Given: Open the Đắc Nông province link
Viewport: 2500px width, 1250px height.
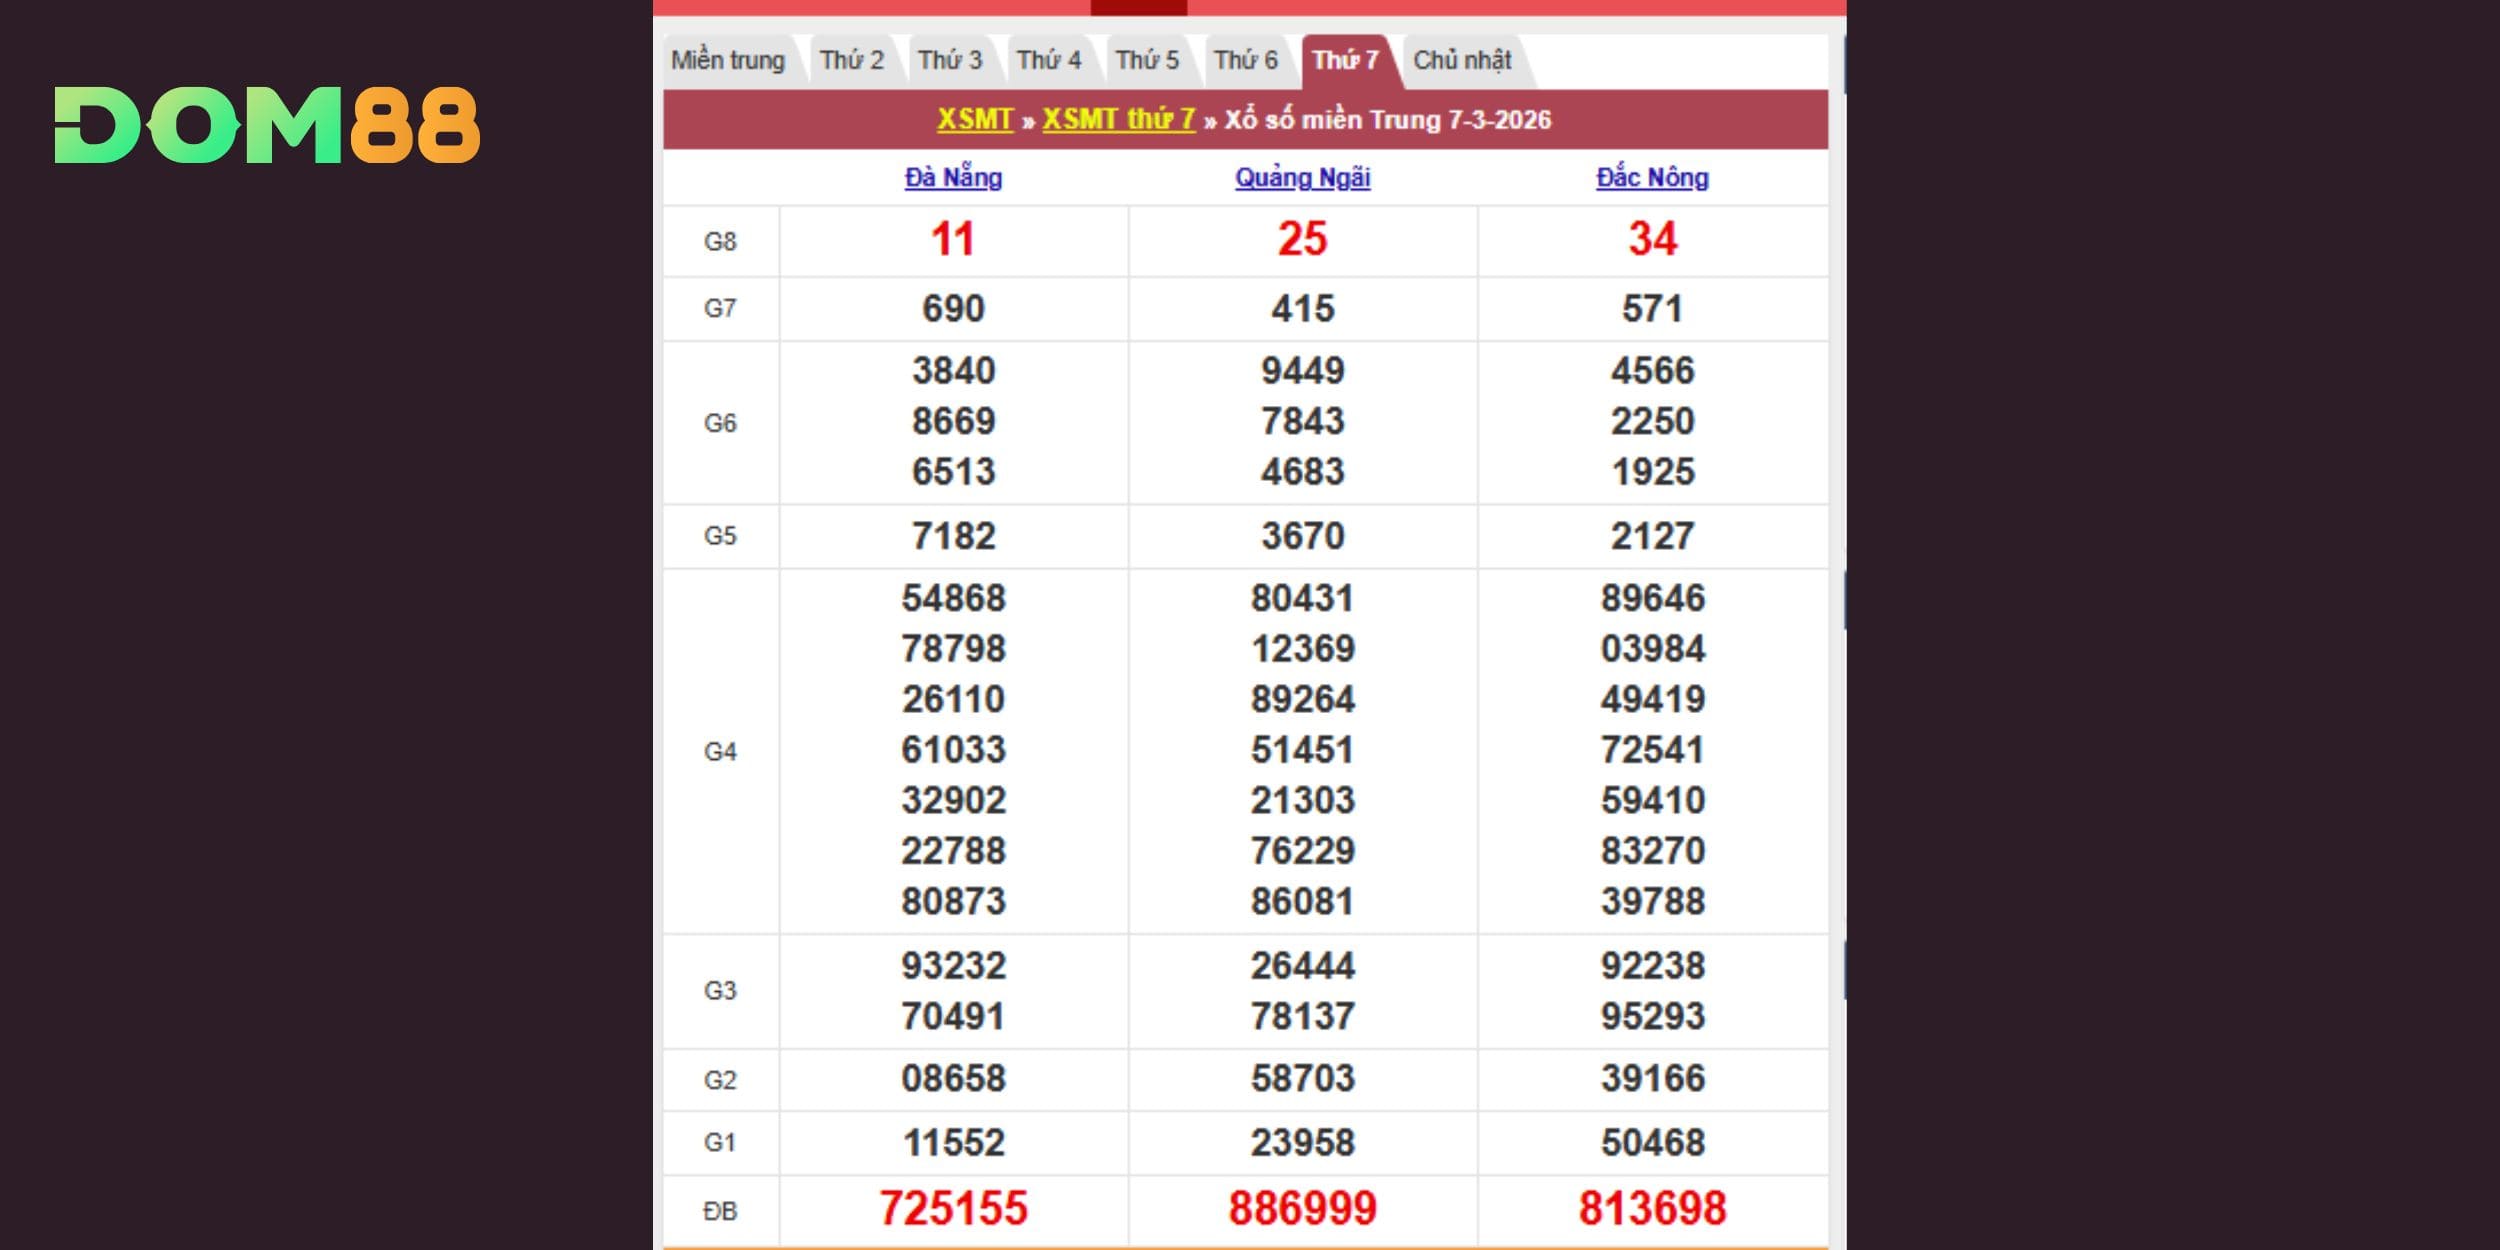Looking at the screenshot, I should pyautogui.click(x=1652, y=178).
